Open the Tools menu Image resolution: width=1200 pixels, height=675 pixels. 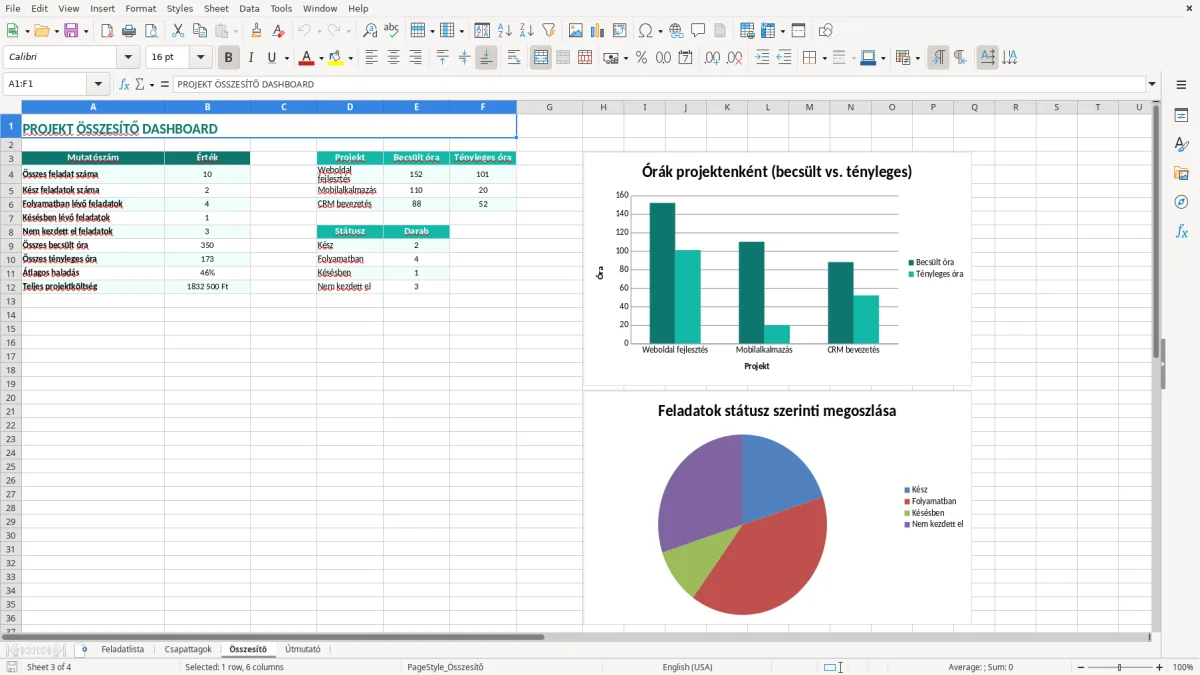click(281, 8)
